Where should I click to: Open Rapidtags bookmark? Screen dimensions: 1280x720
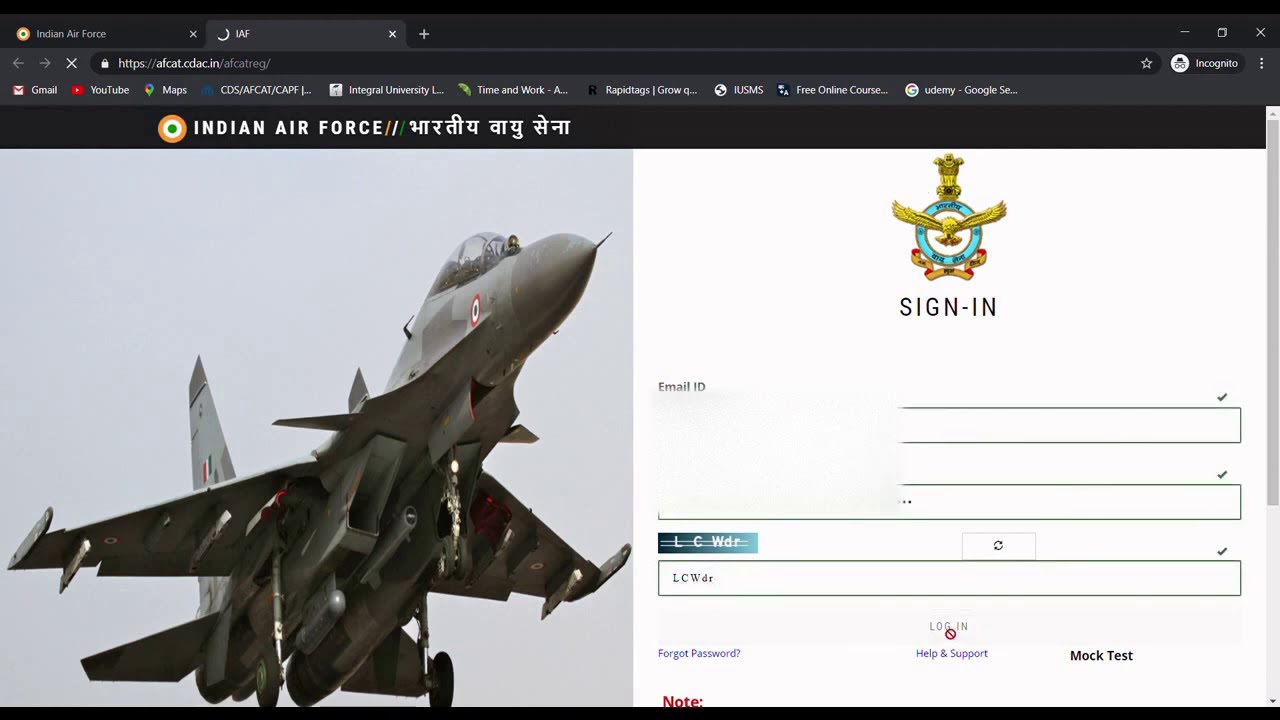click(x=642, y=90)
